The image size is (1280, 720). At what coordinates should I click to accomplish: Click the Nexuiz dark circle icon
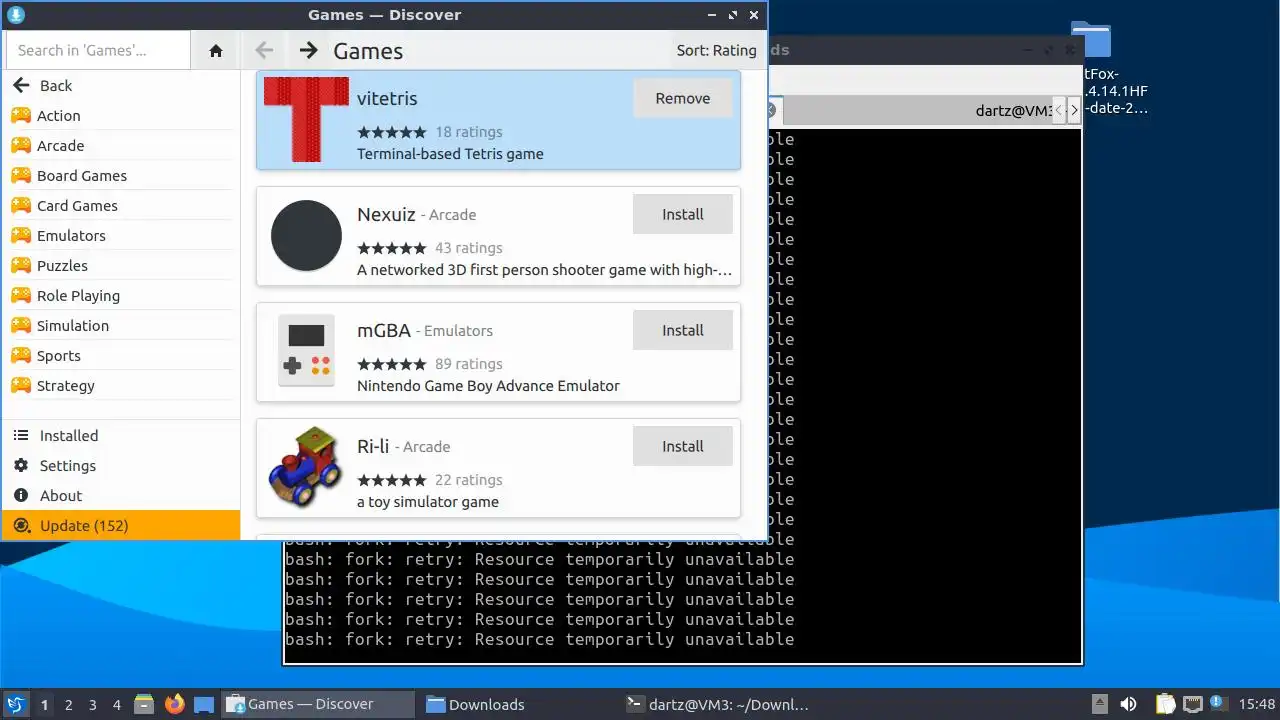pos(306,235)
